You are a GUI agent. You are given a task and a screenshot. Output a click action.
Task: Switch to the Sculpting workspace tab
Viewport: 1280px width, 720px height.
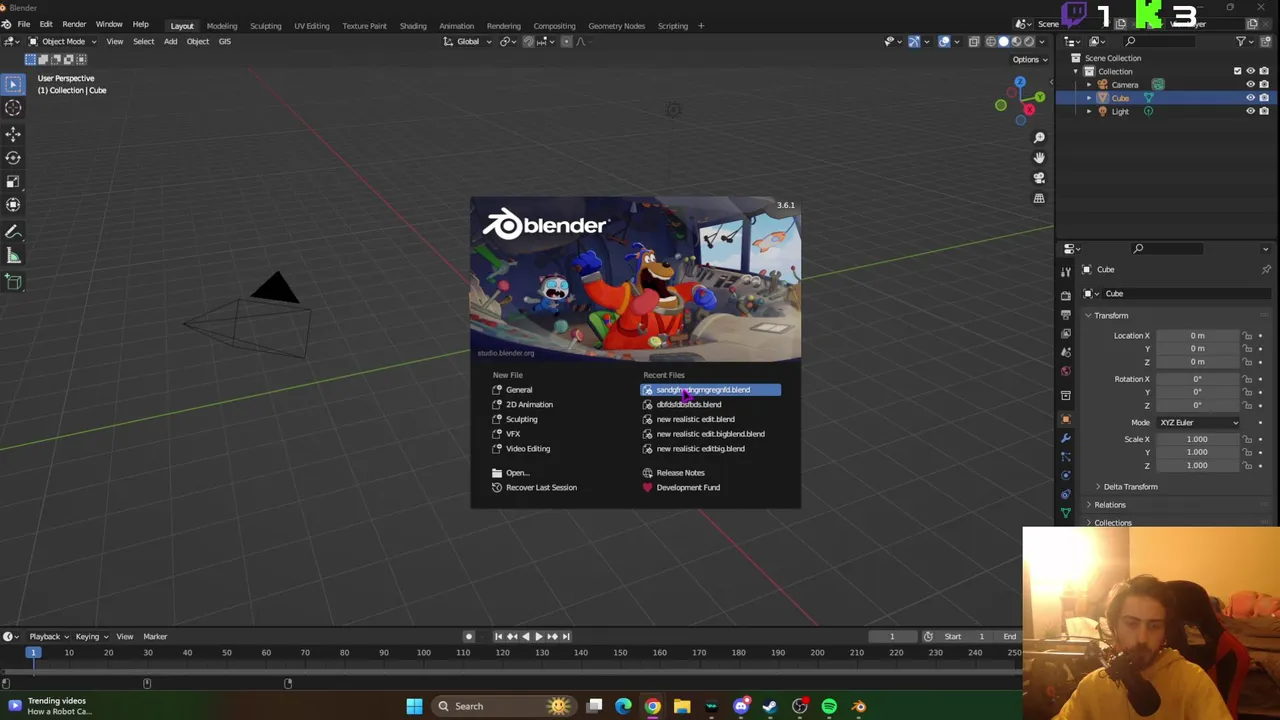pos(265,26)
